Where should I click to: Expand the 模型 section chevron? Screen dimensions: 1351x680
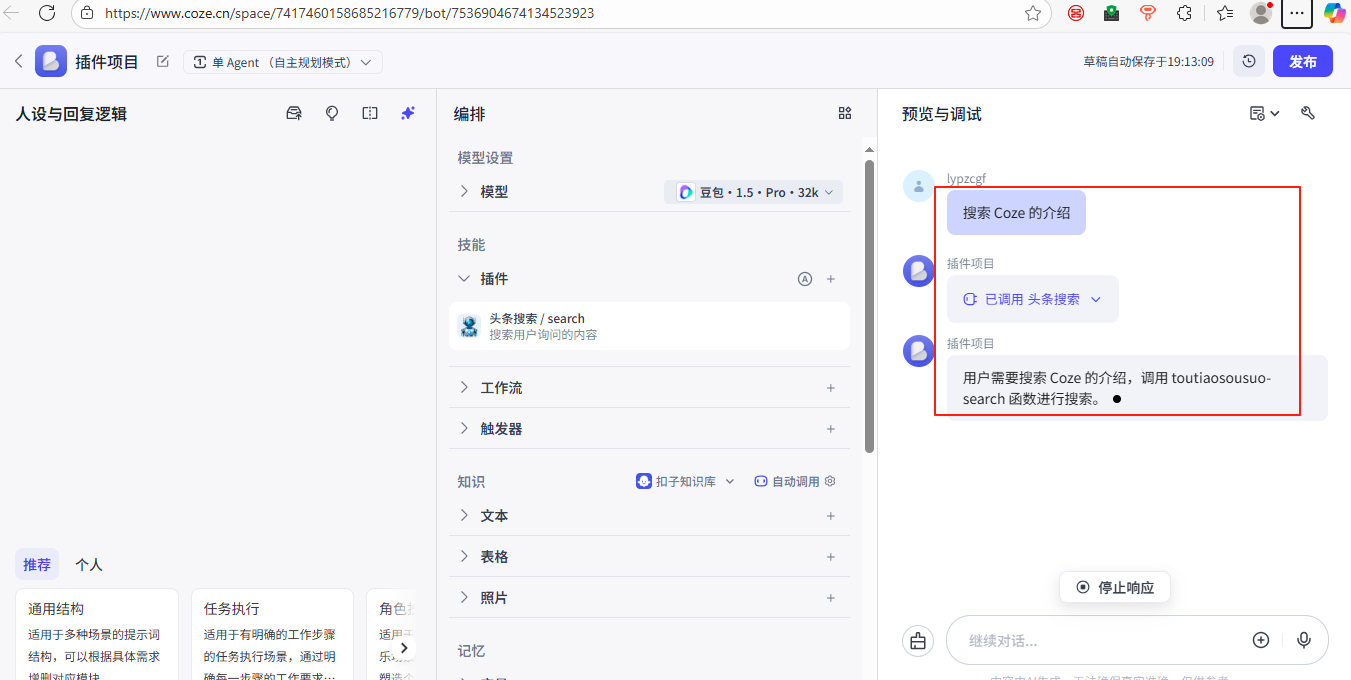[x=464, y=191]
